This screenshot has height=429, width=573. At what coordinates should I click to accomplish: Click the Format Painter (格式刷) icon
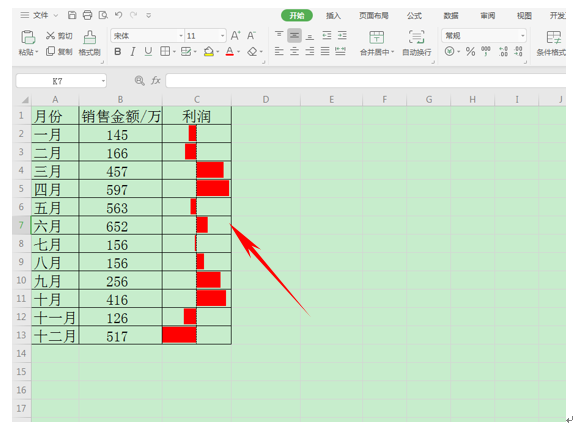tap(90, 37)
